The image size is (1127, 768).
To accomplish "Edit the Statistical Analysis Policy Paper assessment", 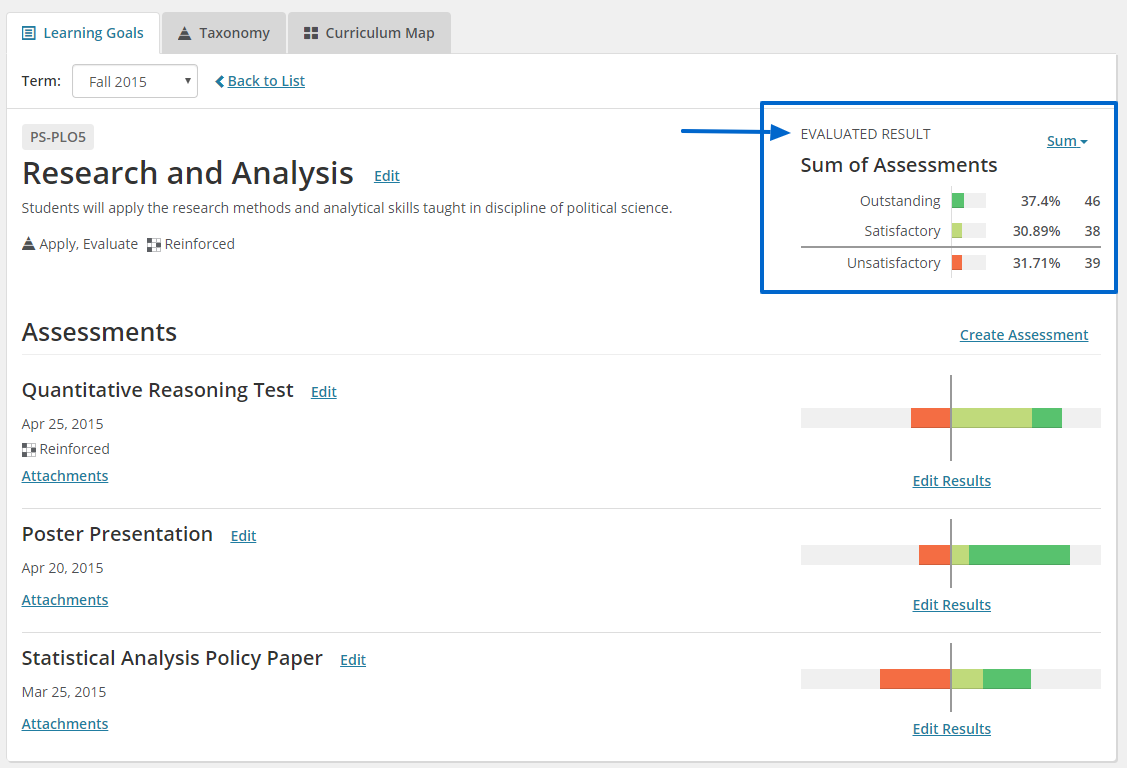I will pos(353,660).
